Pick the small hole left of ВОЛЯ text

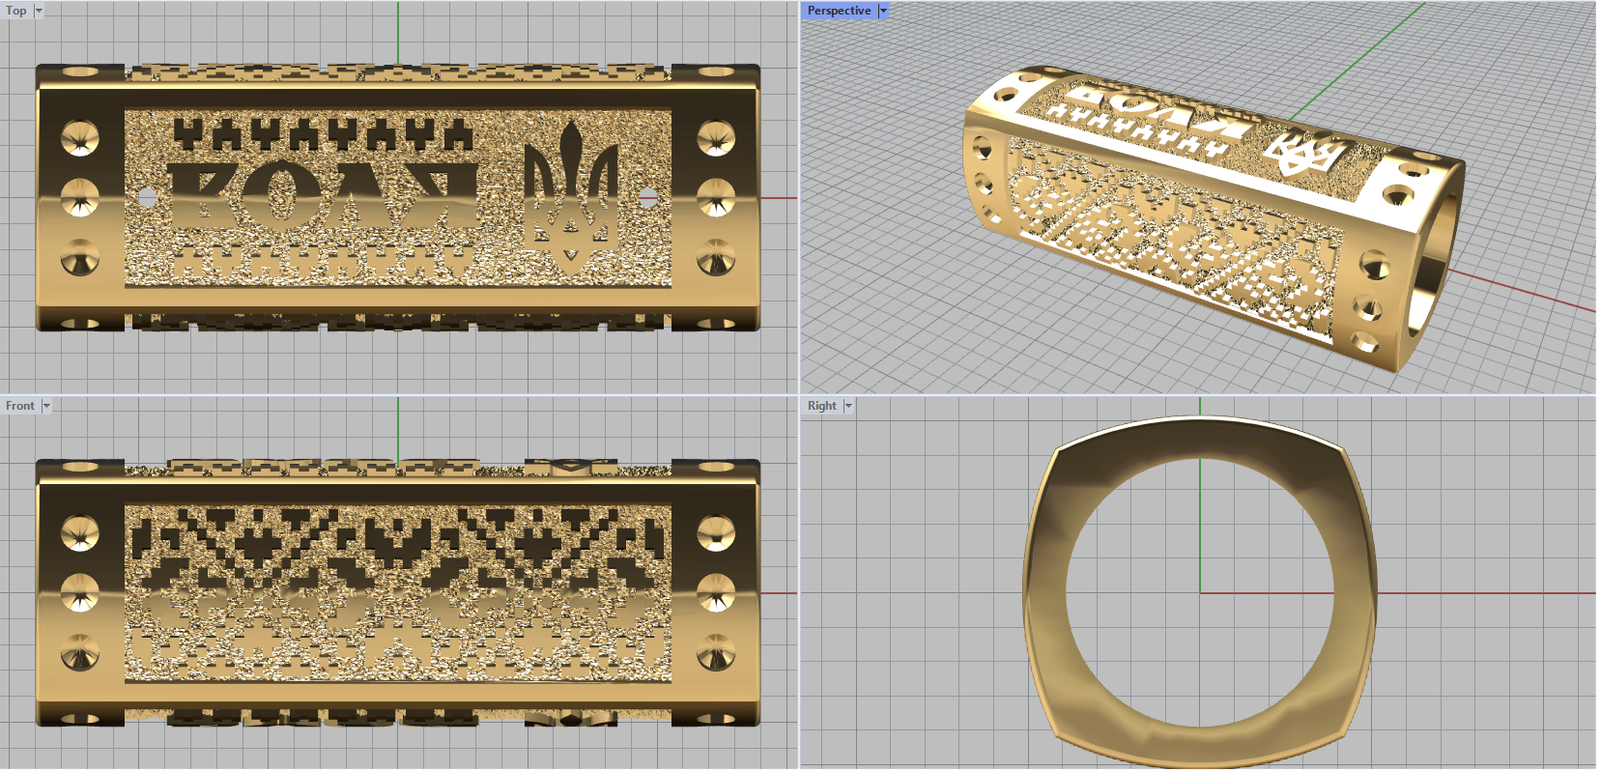point(147,198)
